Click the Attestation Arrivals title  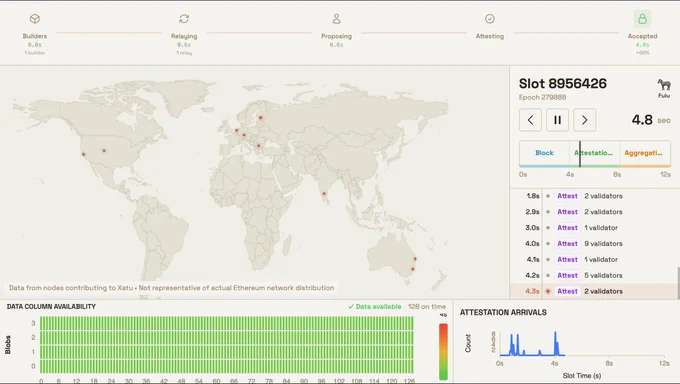503,312
